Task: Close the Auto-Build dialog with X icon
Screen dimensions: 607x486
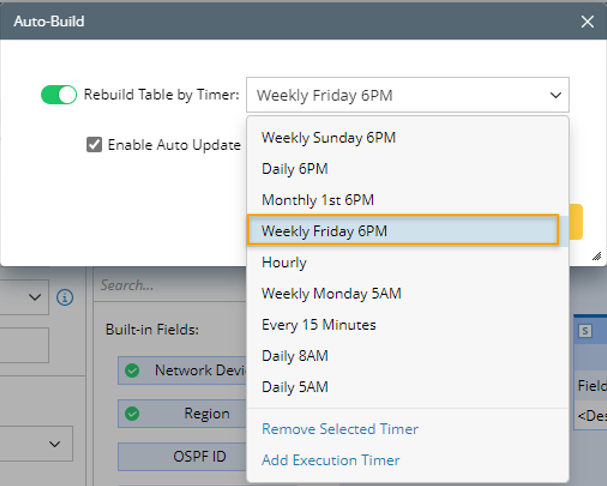Action: (587, 20)
